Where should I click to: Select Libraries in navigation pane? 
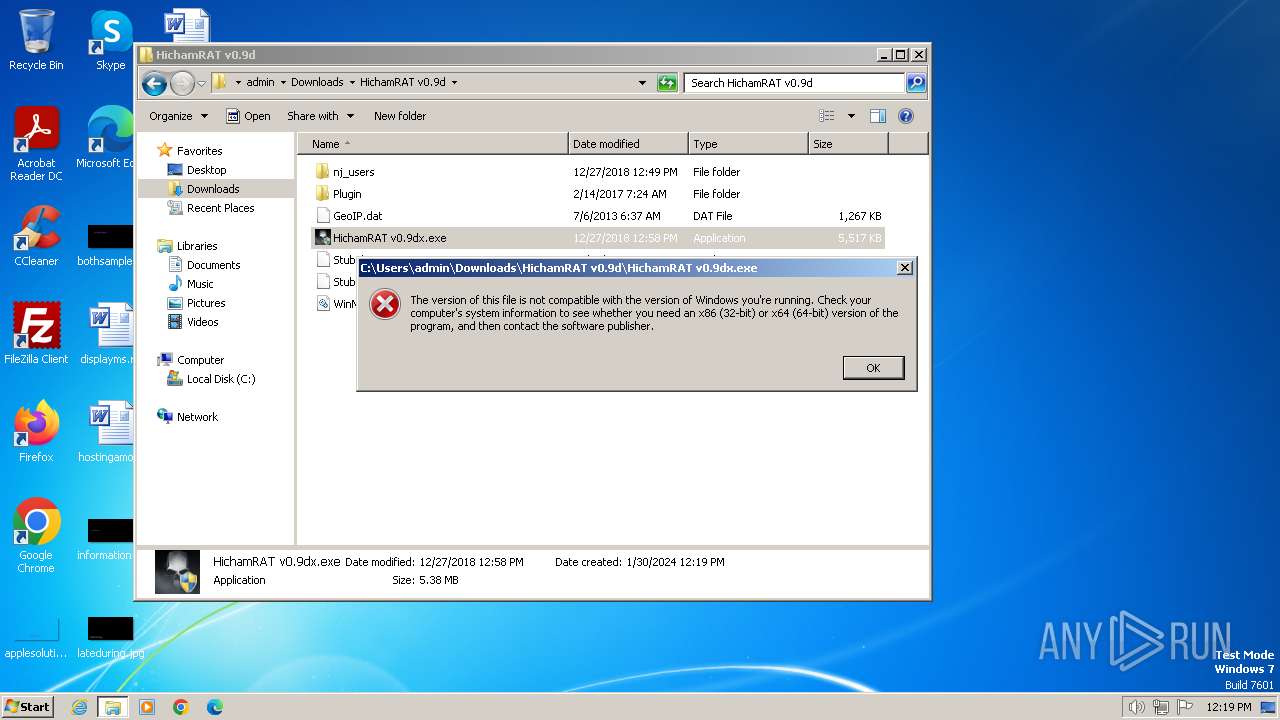click(197, 246)
